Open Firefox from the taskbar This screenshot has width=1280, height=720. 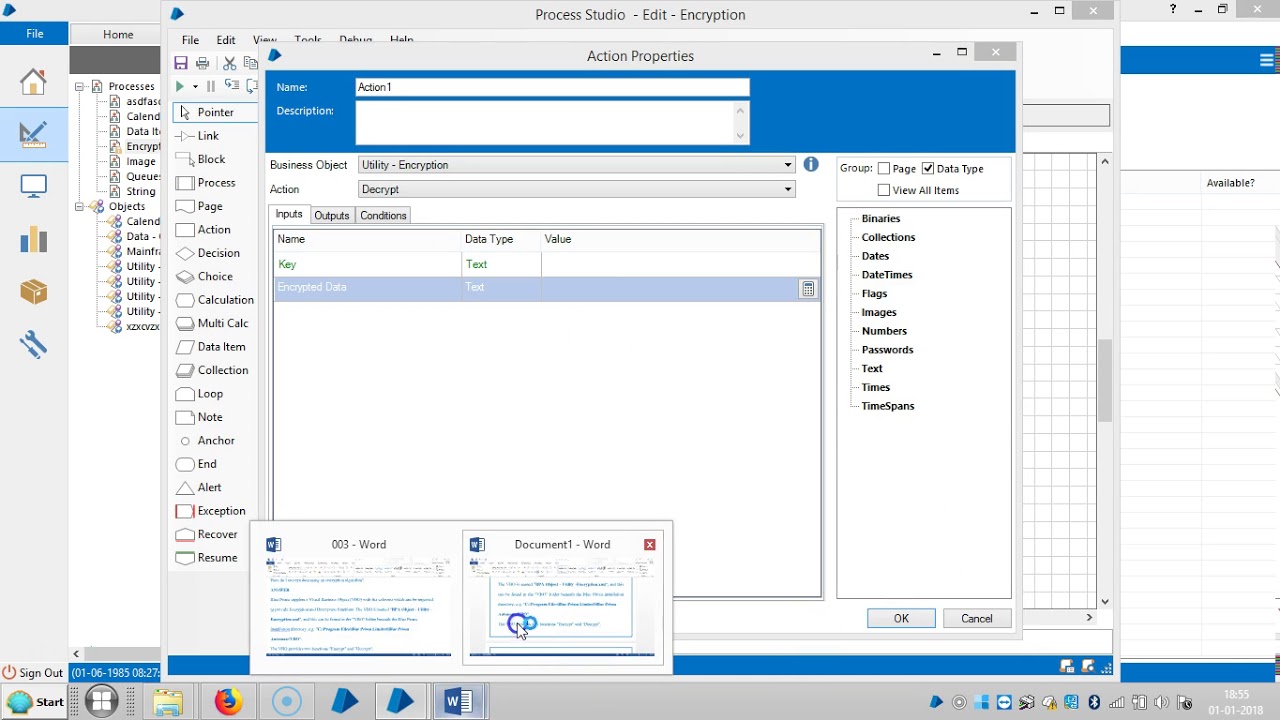tap(229, 702)
